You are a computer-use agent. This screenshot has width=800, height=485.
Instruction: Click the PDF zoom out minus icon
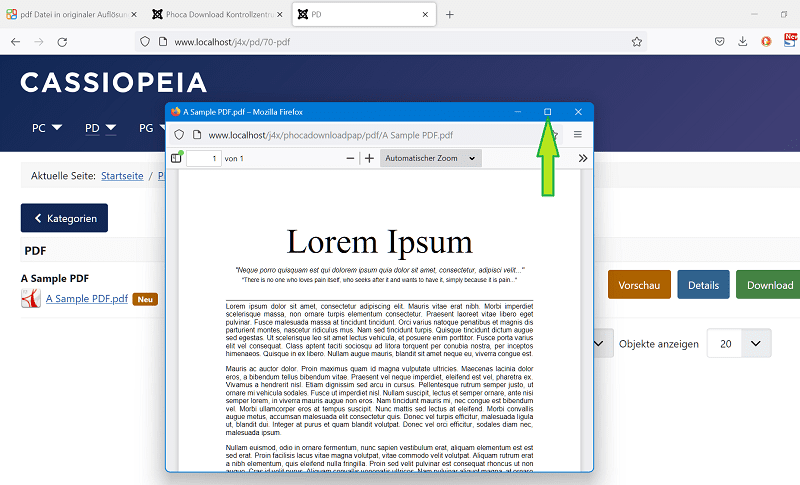(x=350, y=158)
